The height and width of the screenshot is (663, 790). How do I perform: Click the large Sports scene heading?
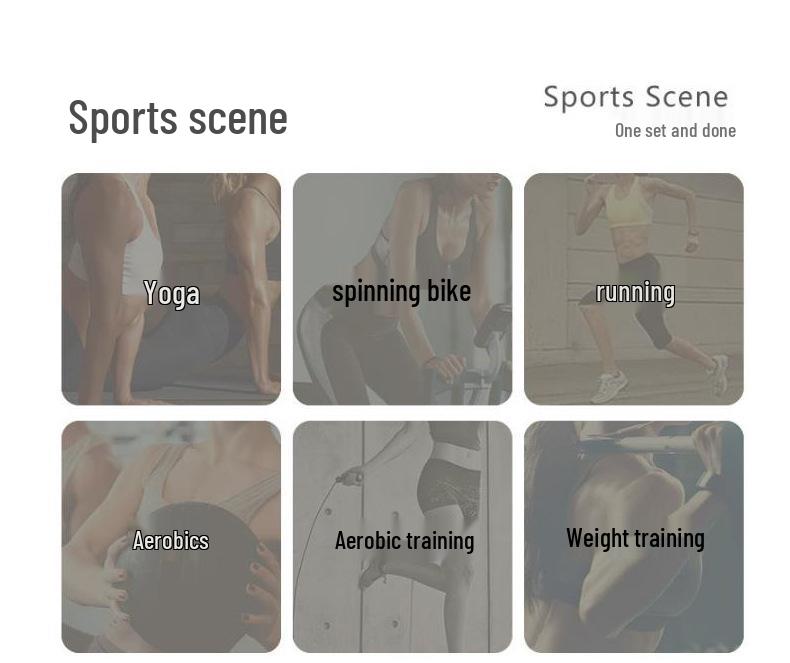click(x=178, y=118)
